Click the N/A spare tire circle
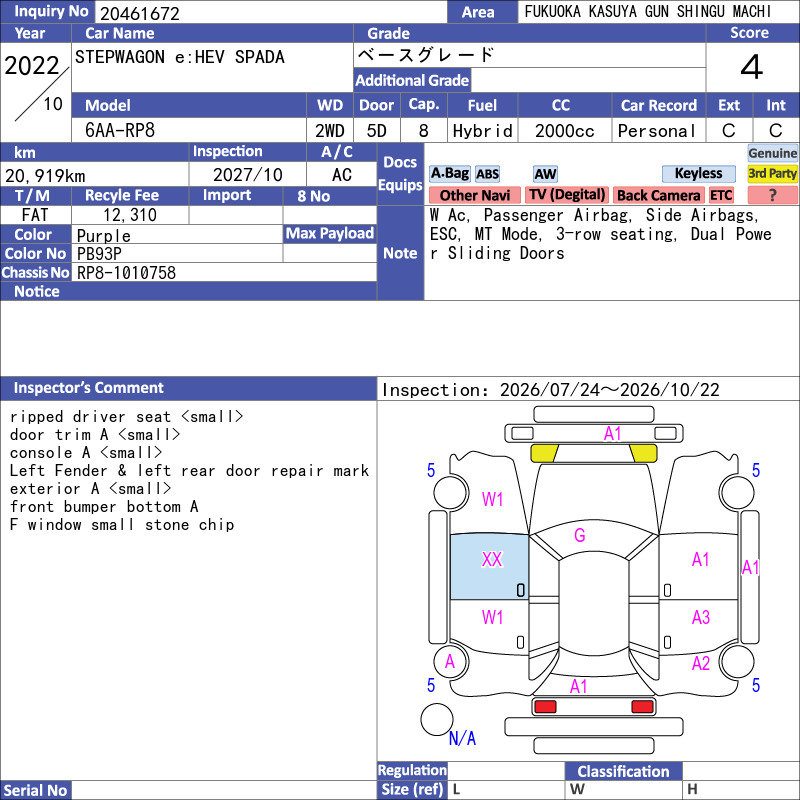 [437, 719]
